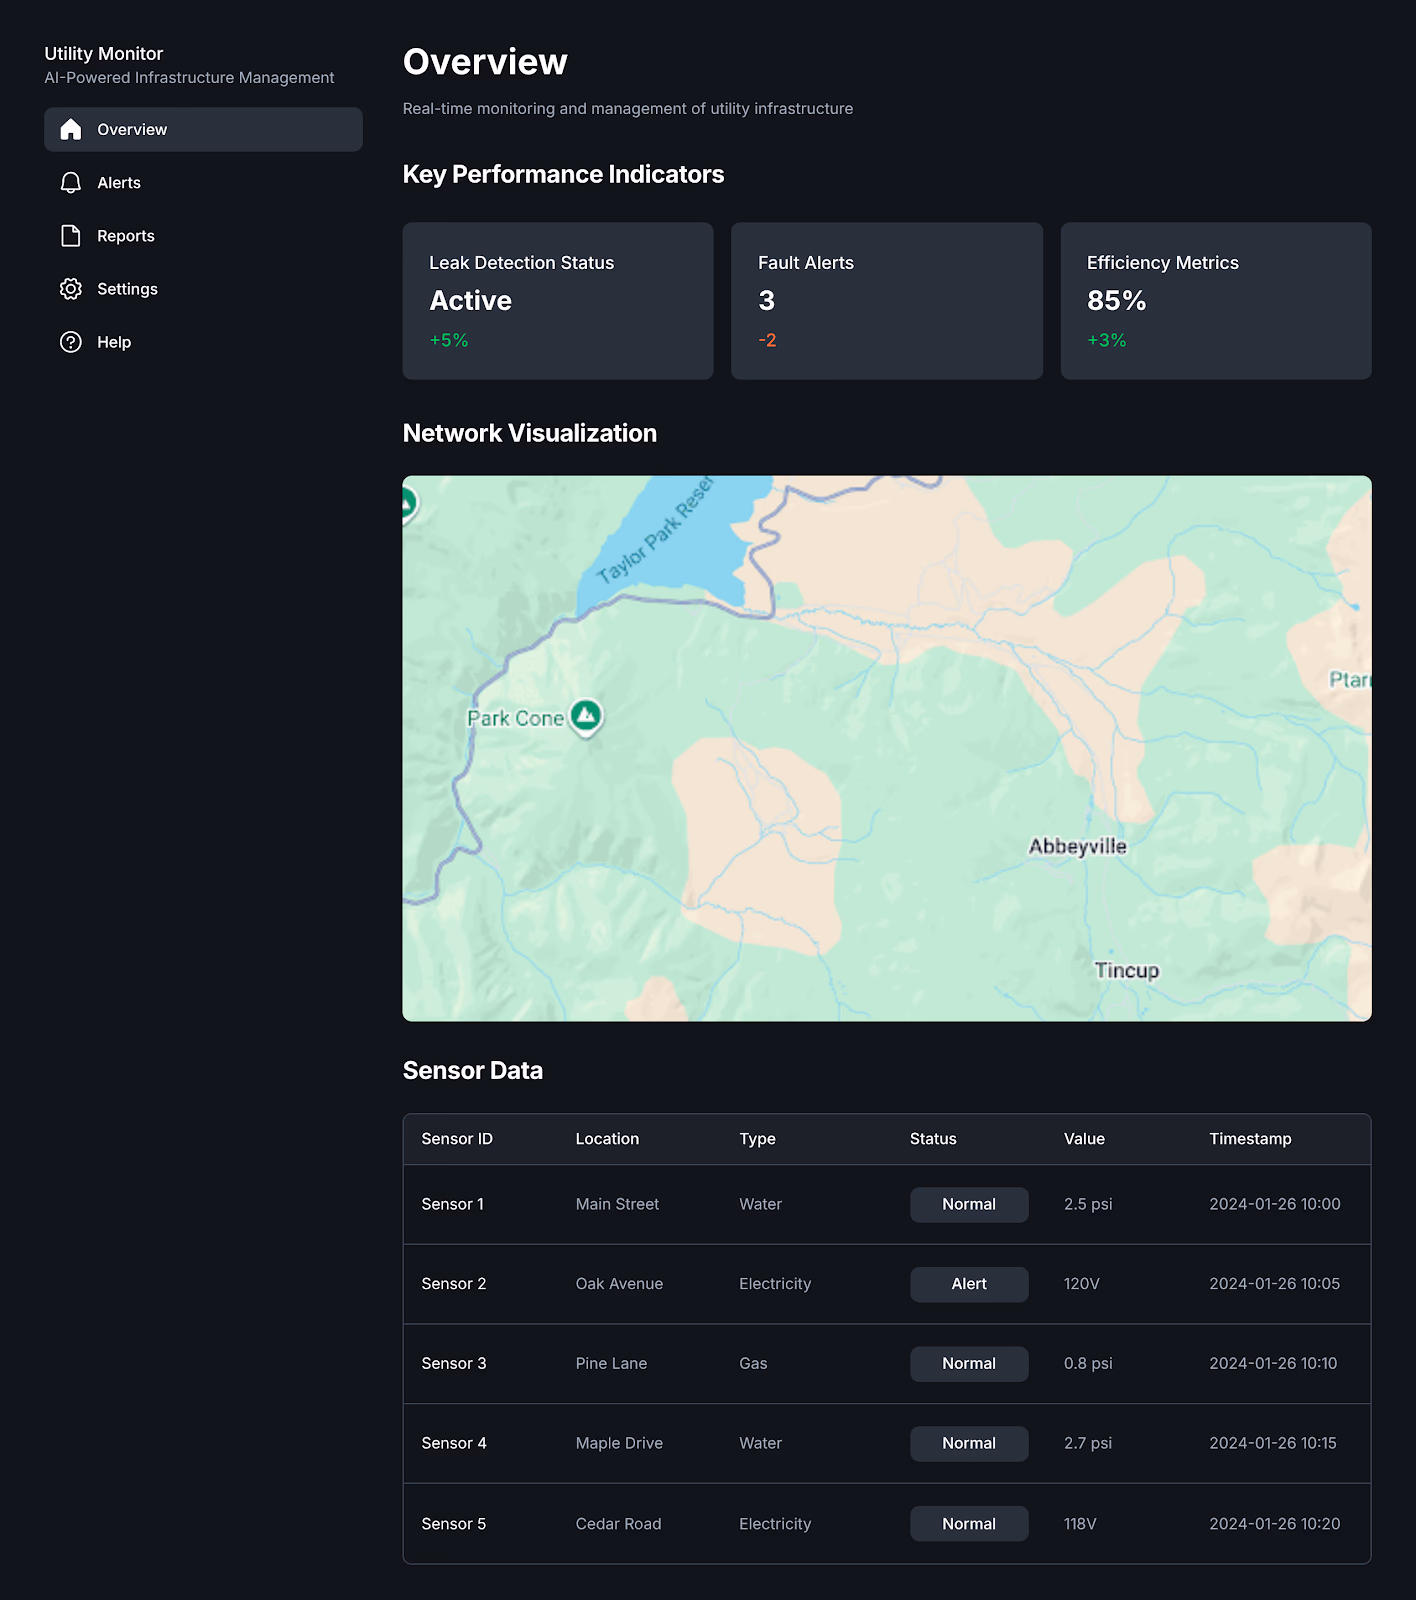
Task: Select the Leak Detection Status card
Action: click(x=557, y=301)
